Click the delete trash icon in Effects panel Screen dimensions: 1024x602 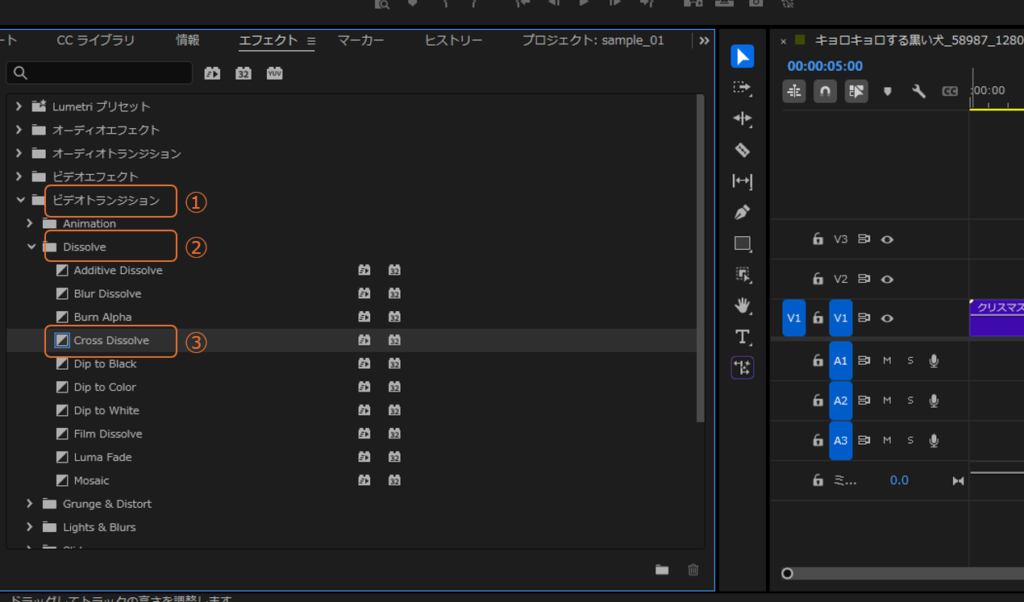[x=693, y=570]
